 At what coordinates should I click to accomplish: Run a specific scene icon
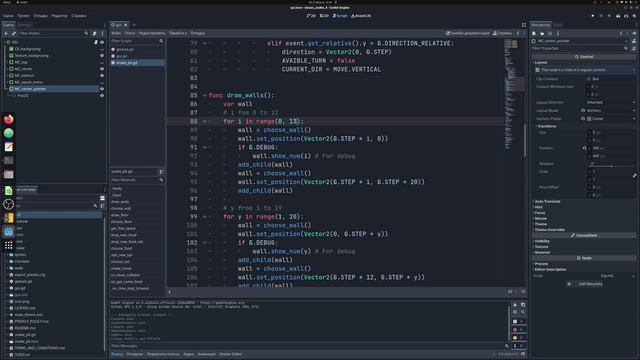(626, 16)
